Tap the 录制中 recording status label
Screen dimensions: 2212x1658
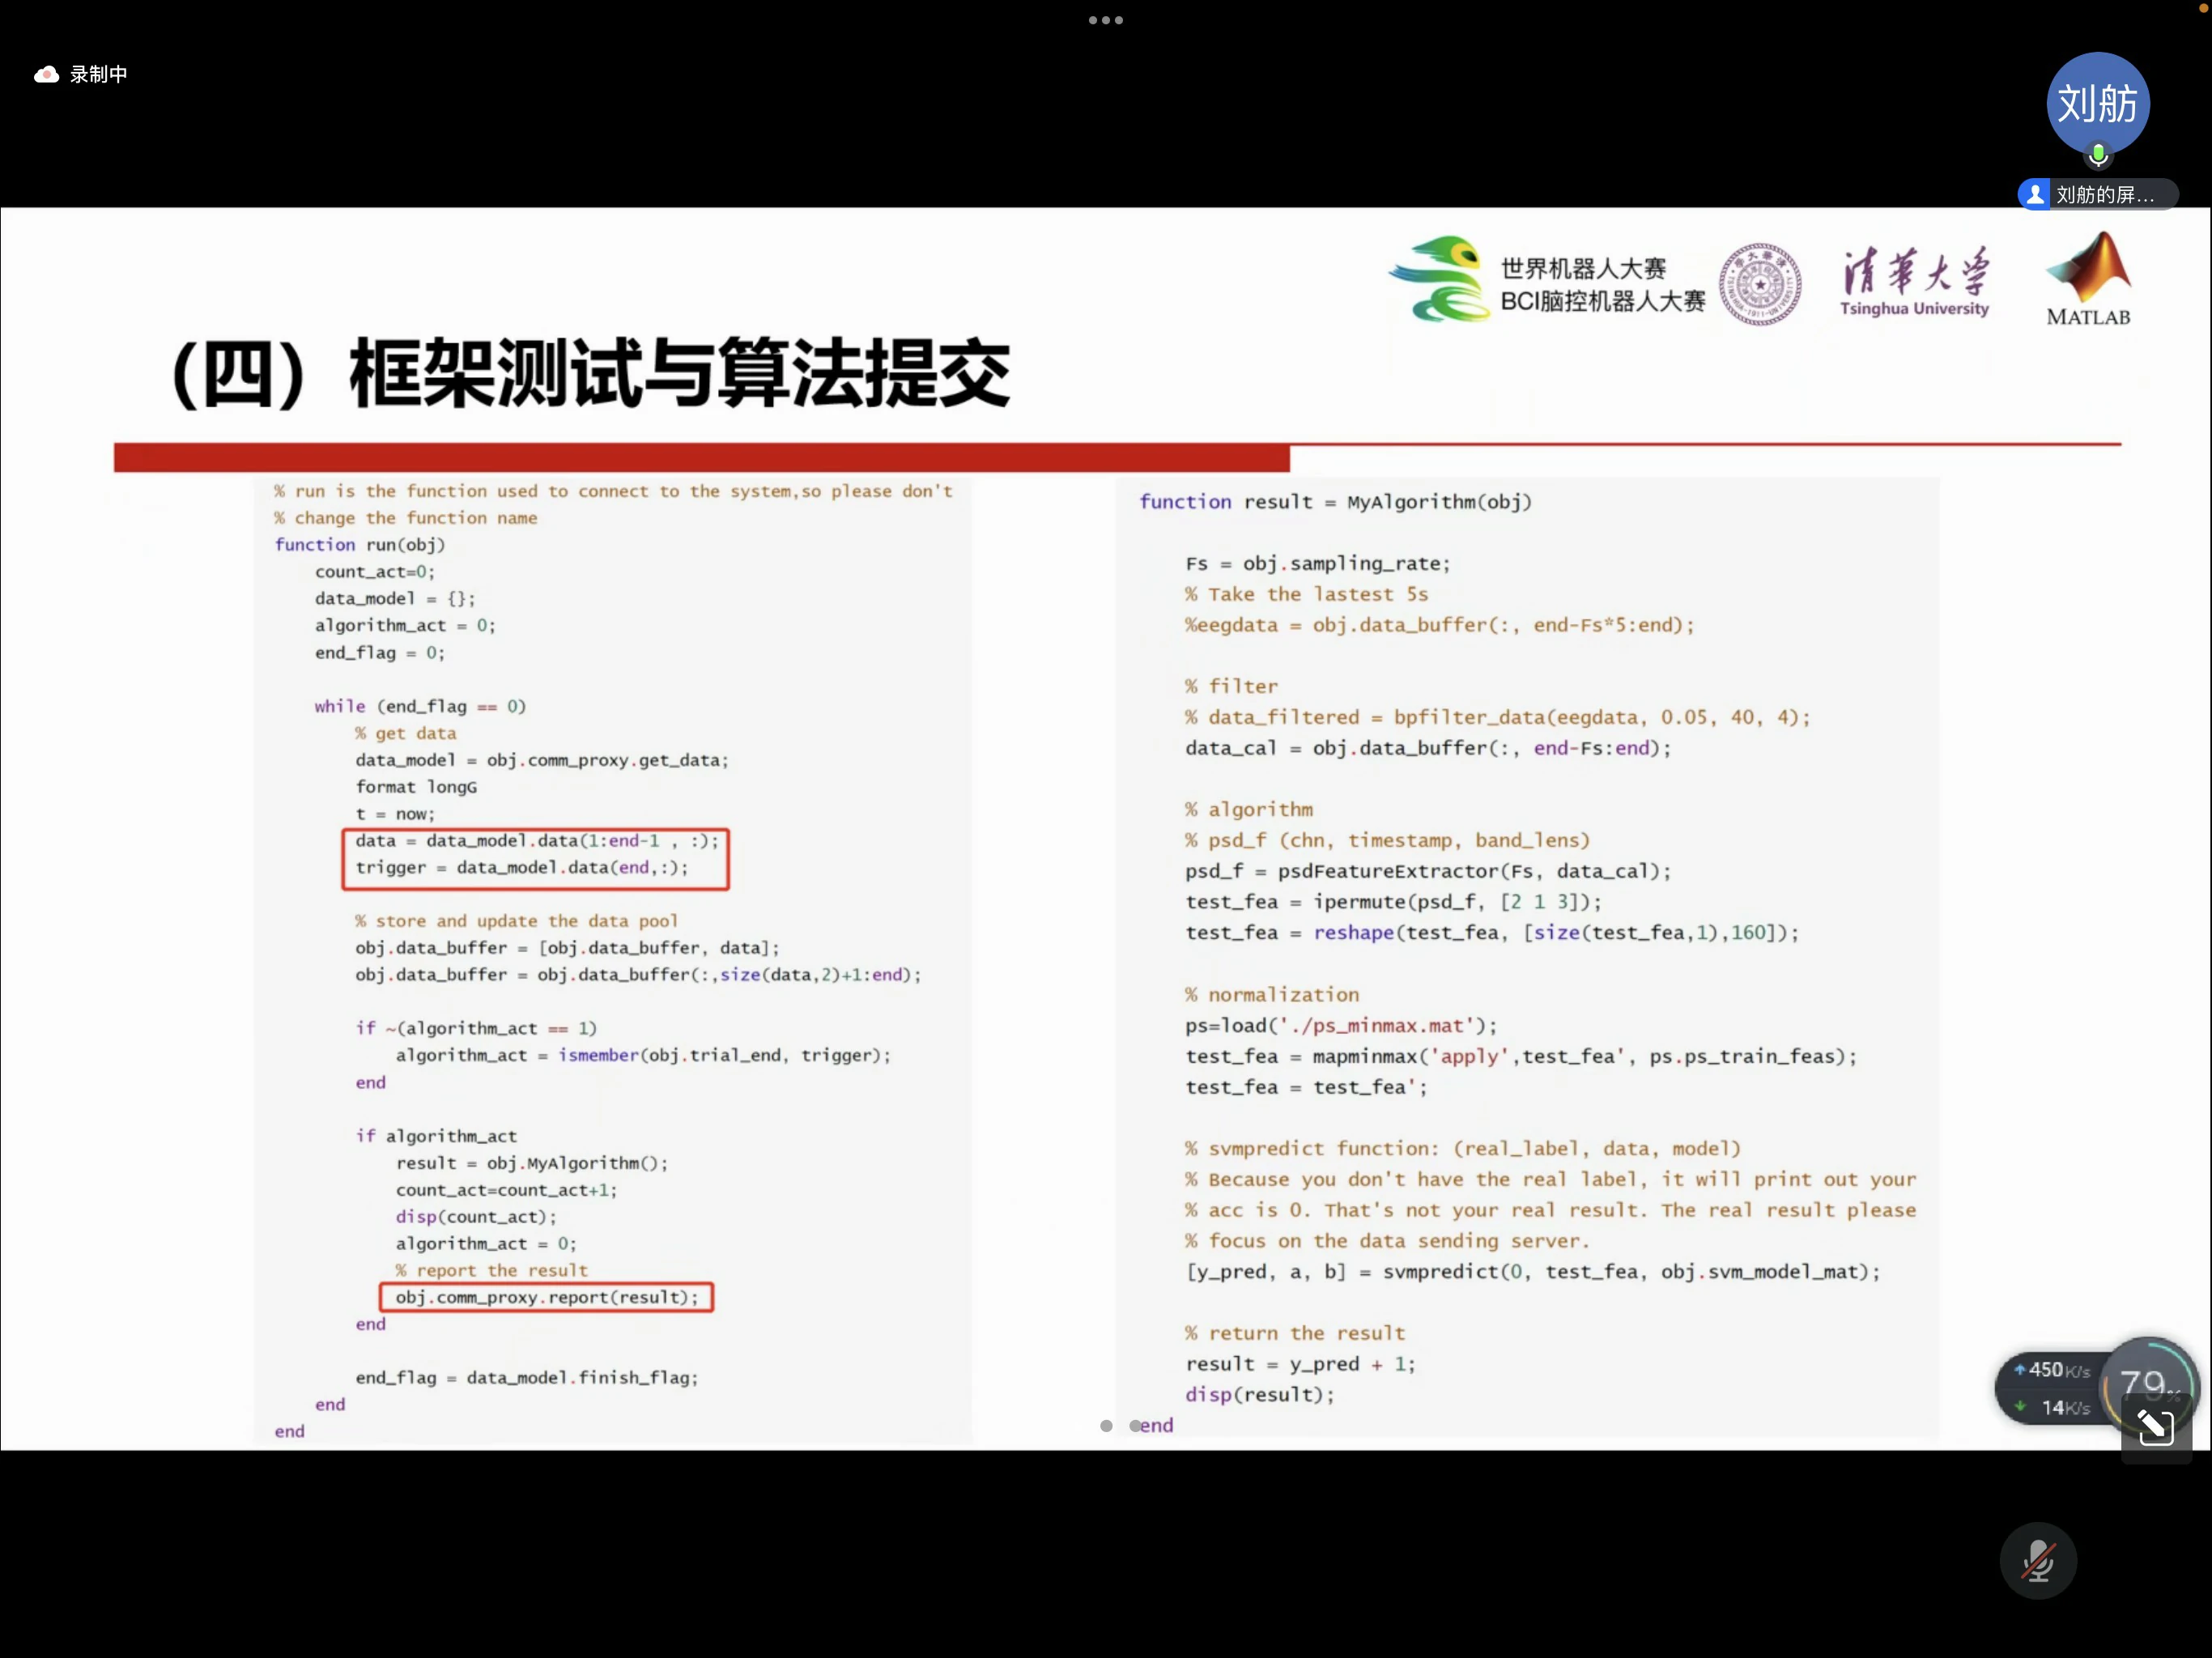[x=99, y=75]
